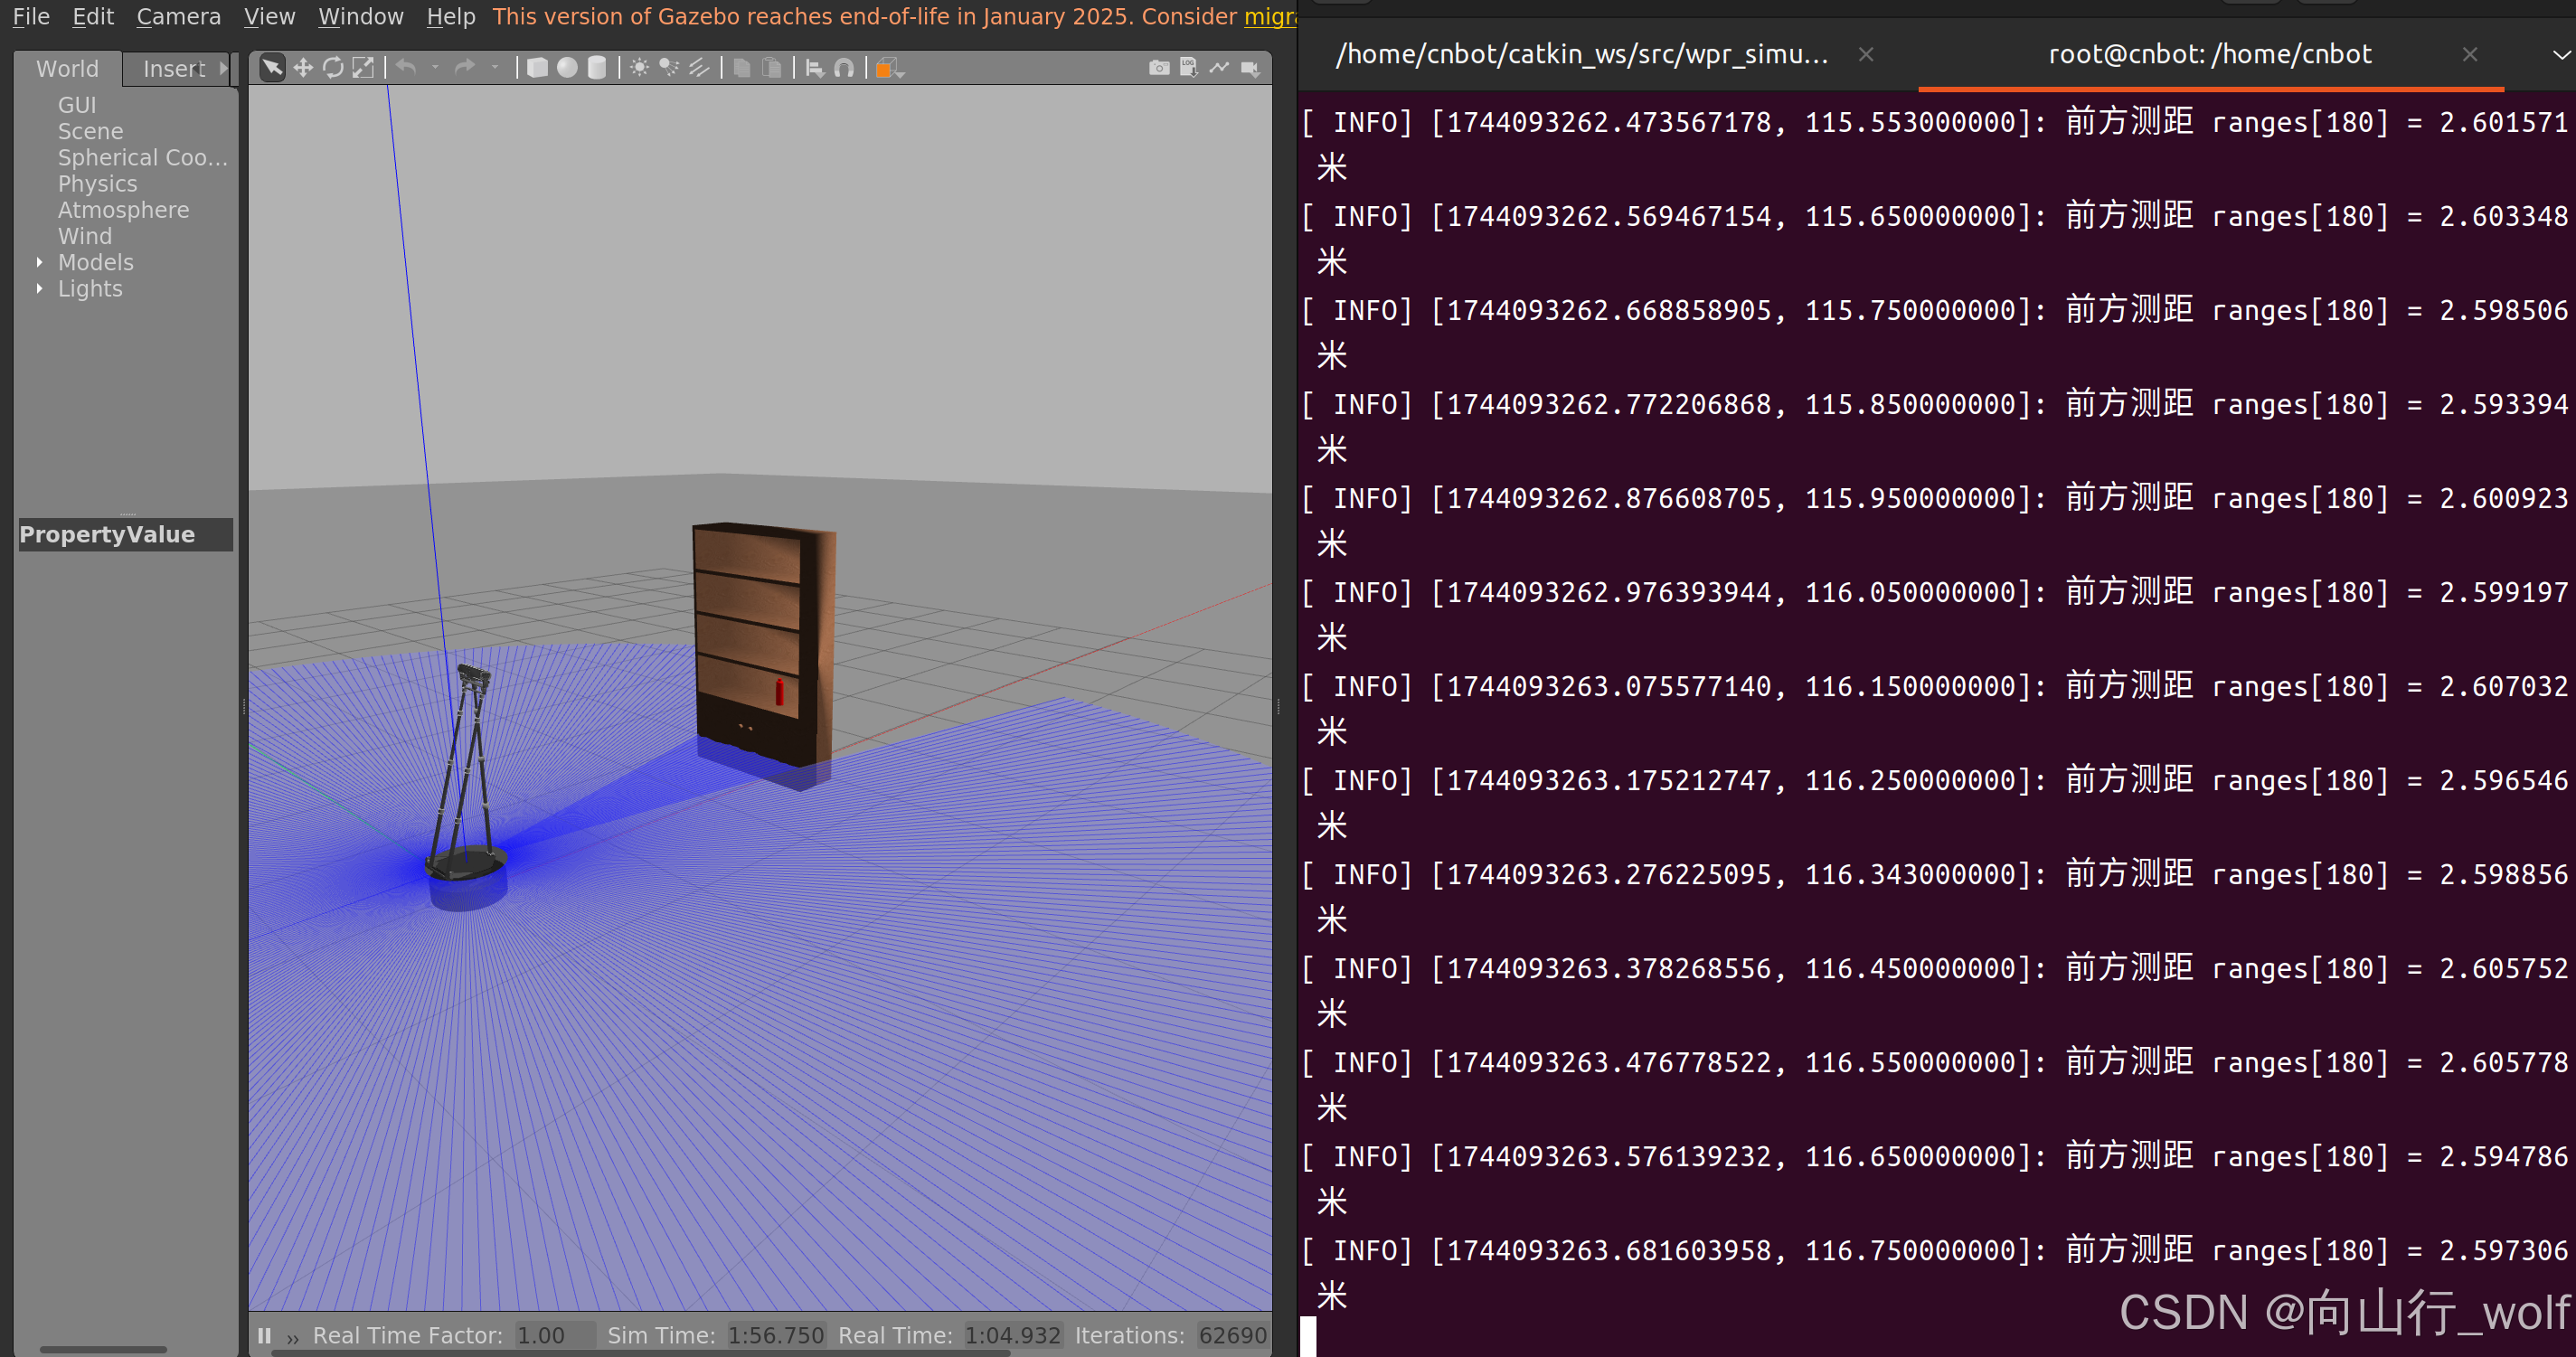Click terminal line with ranges value 2.601571
This screenshot has width=2576, height=1357.
[1936, 145]
